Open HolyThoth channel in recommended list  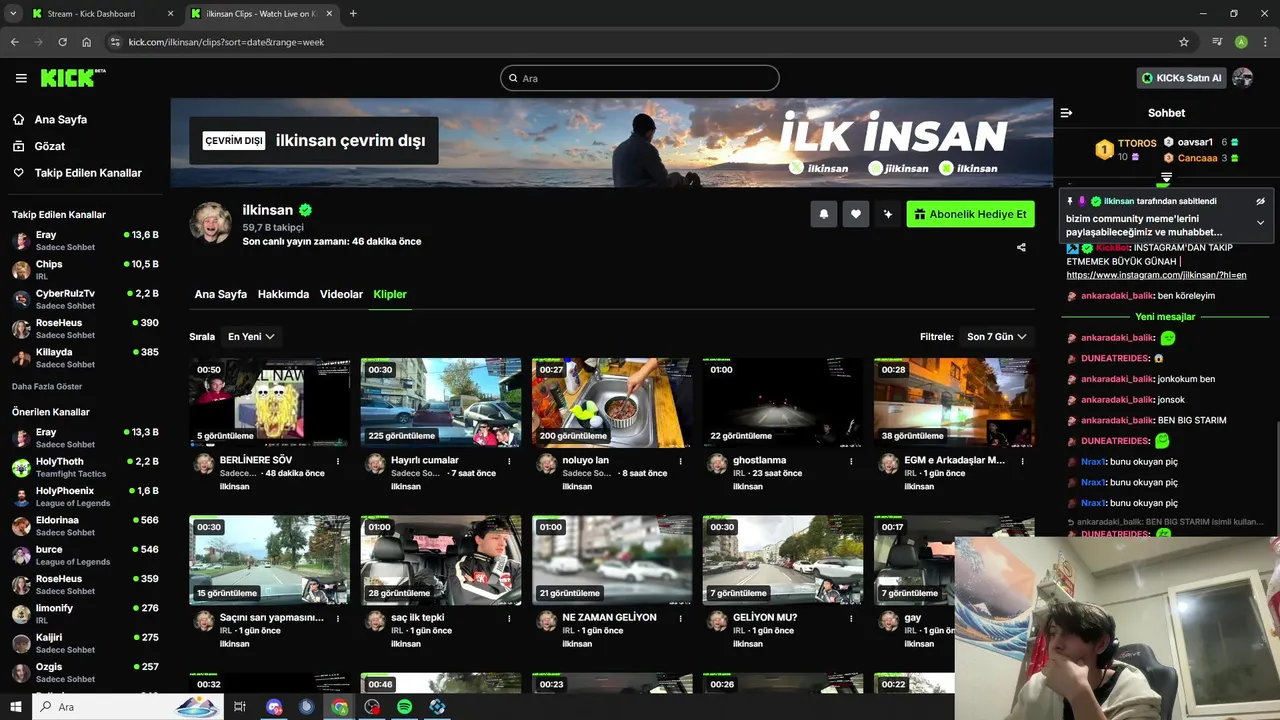(85, 467)
